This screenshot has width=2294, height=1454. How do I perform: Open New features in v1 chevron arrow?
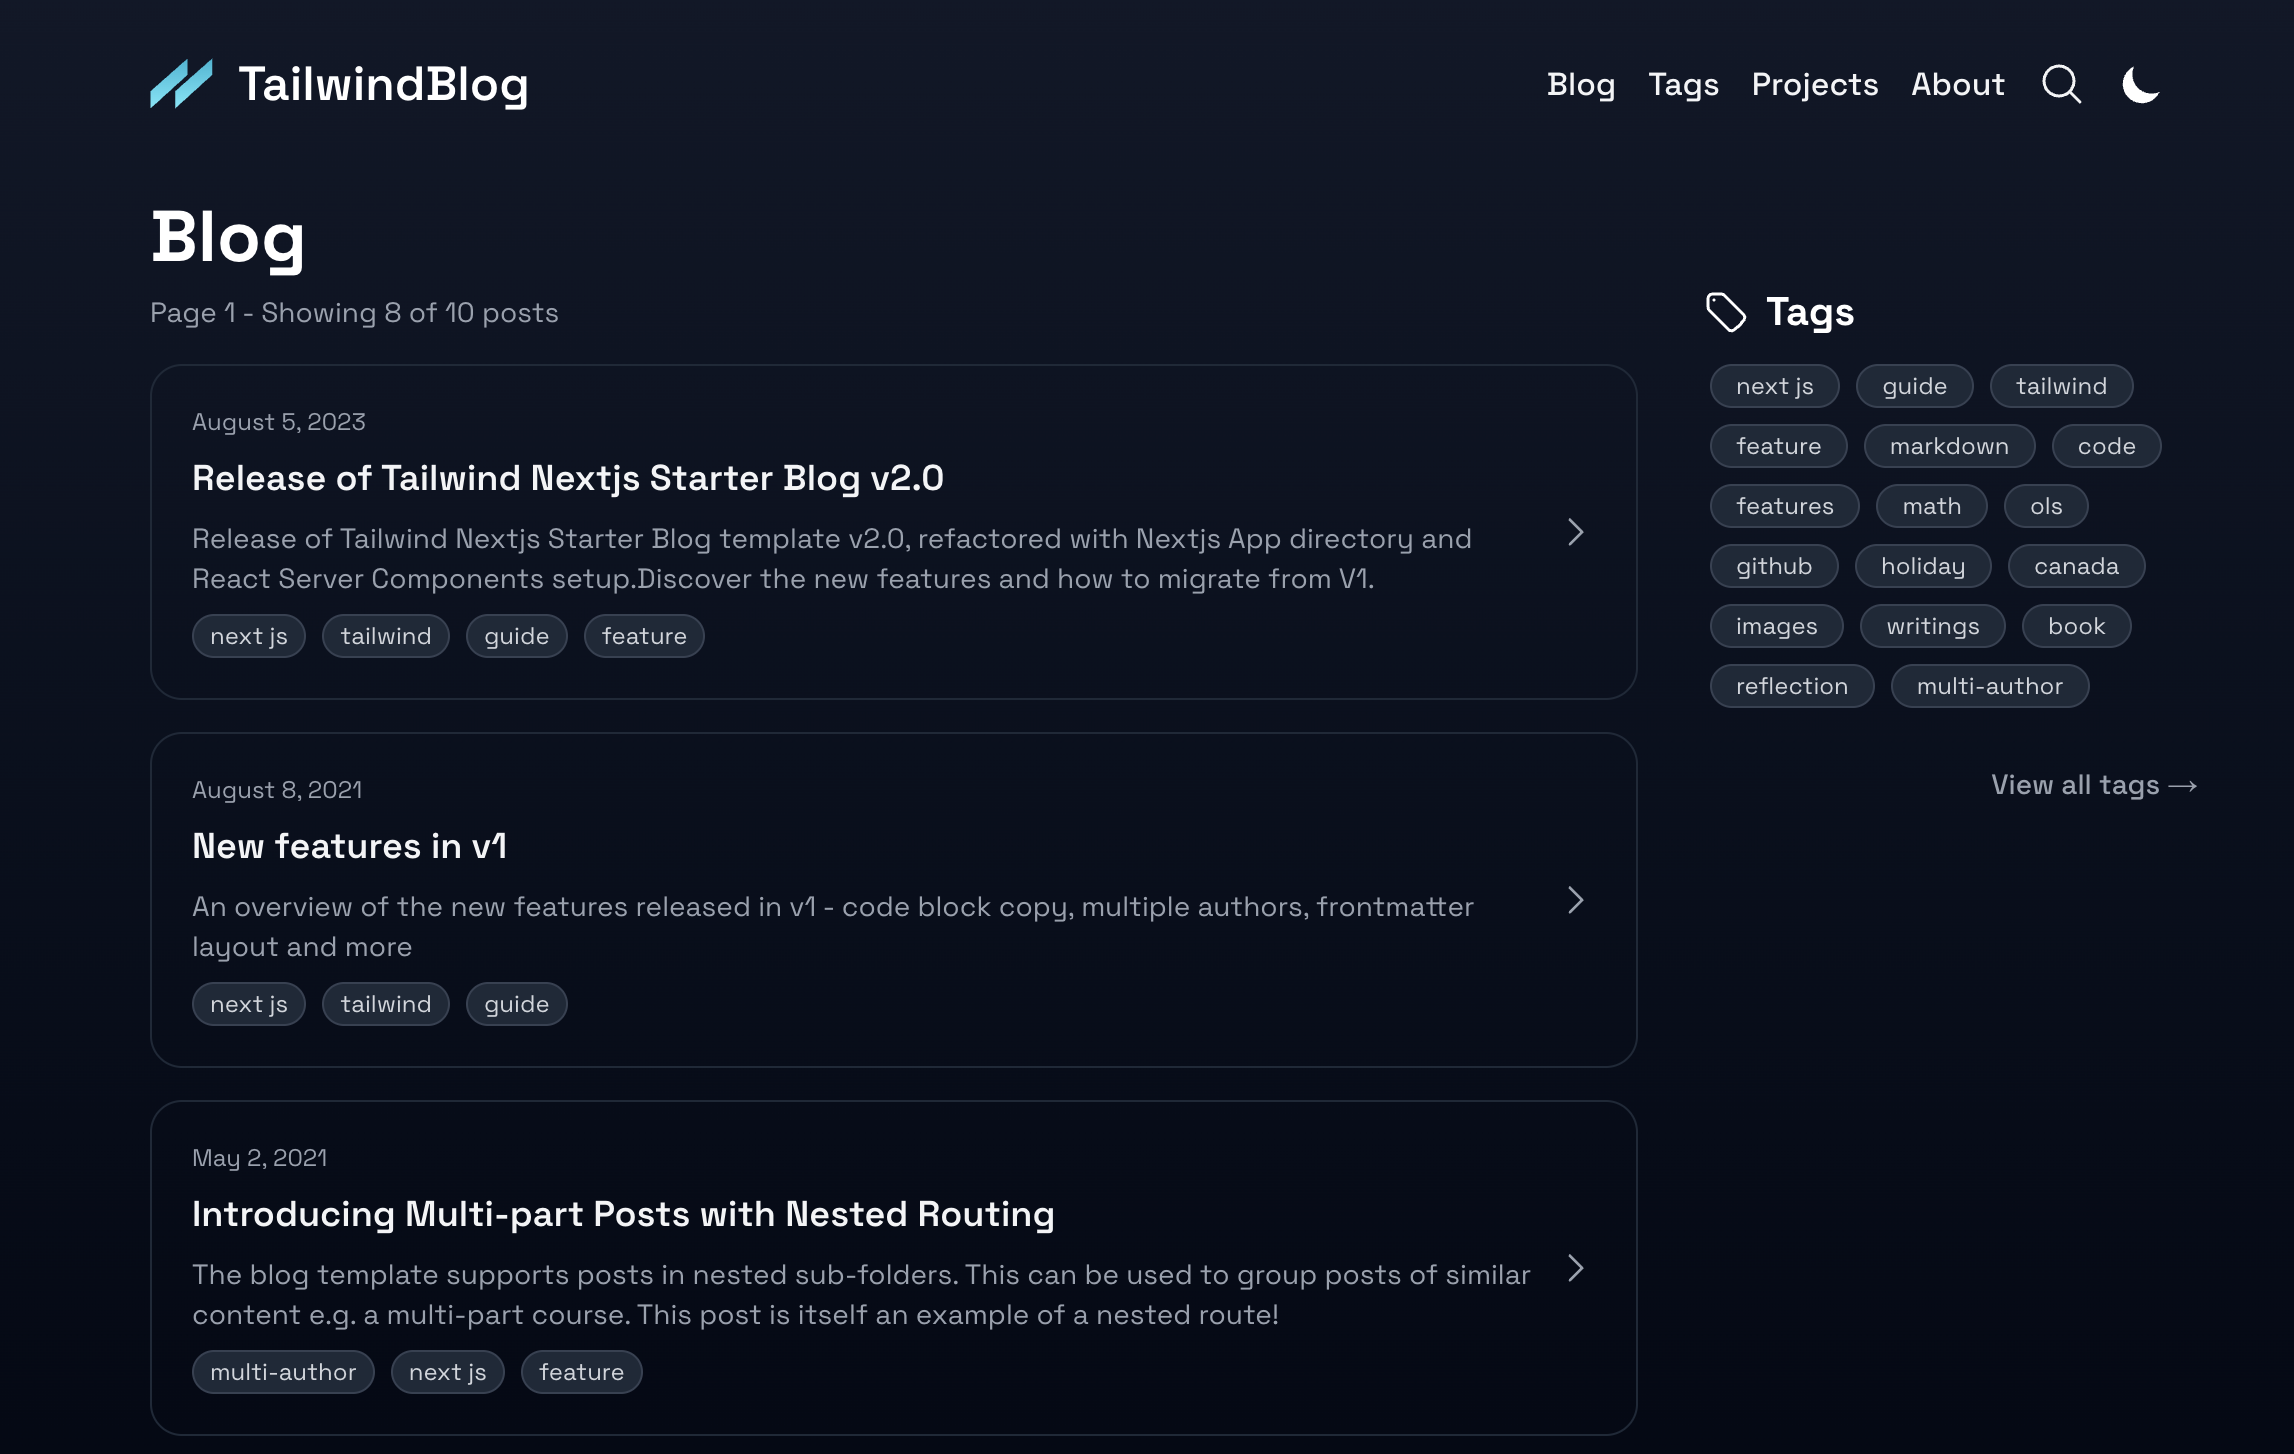[x=1576, y=900]
